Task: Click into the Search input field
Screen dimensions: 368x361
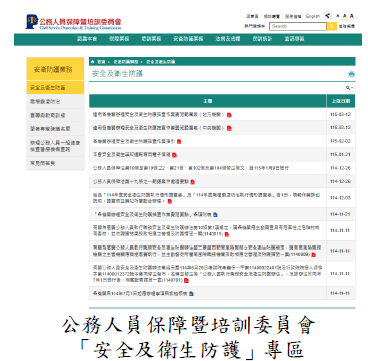Action: click(x=298, y=26)
